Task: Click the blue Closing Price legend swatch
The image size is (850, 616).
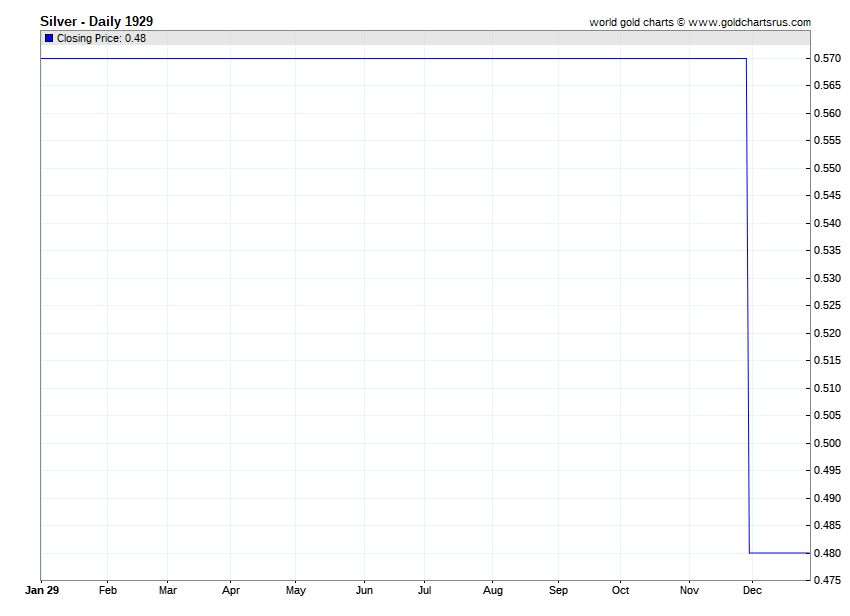Action: 49,38
